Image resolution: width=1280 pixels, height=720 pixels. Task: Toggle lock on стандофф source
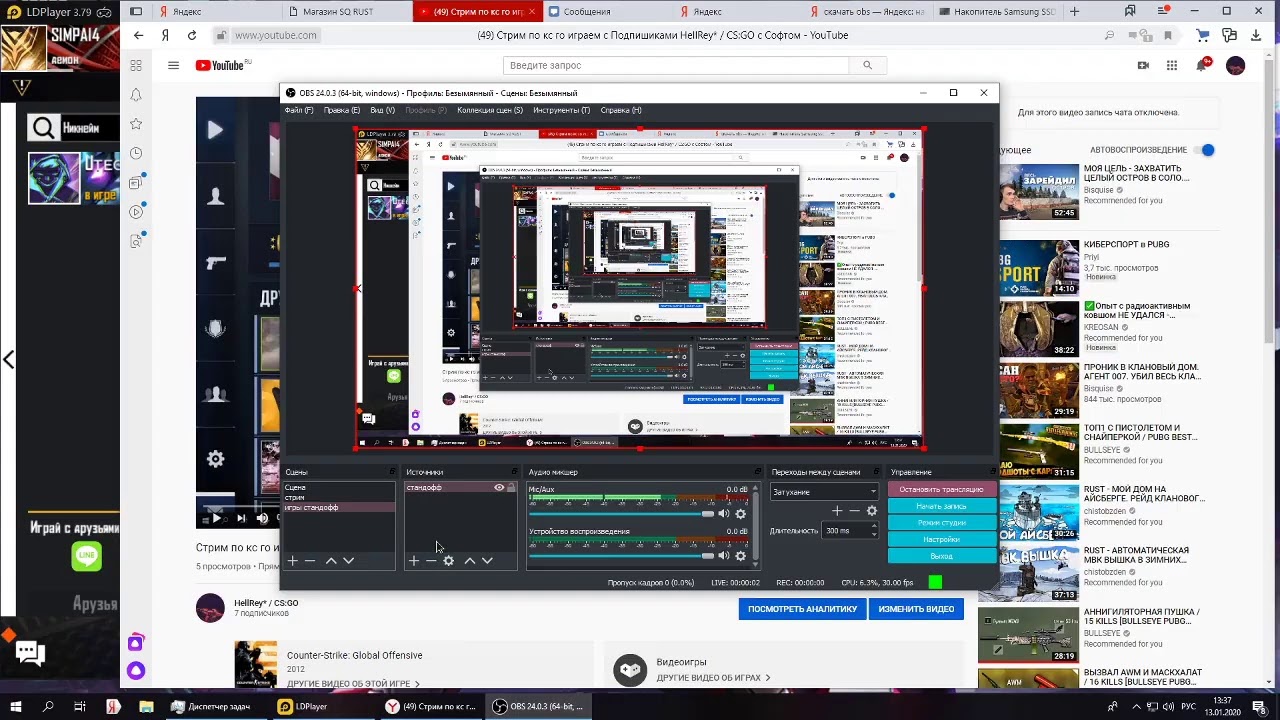(x=511, y=488)
